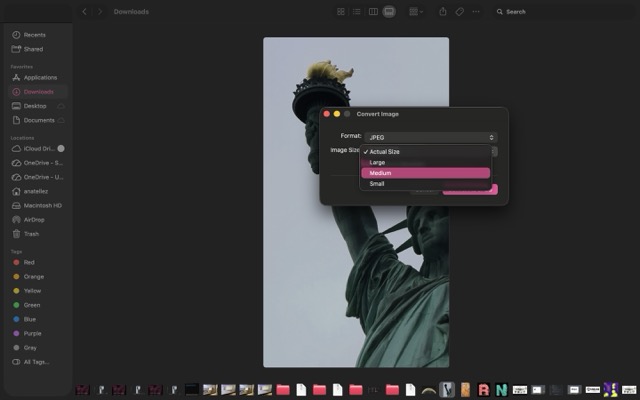The image size is (640, 400).
Task: Click the Edit Tags icon in toolbar
Action: pyautogui.click(x=460, y=12)
